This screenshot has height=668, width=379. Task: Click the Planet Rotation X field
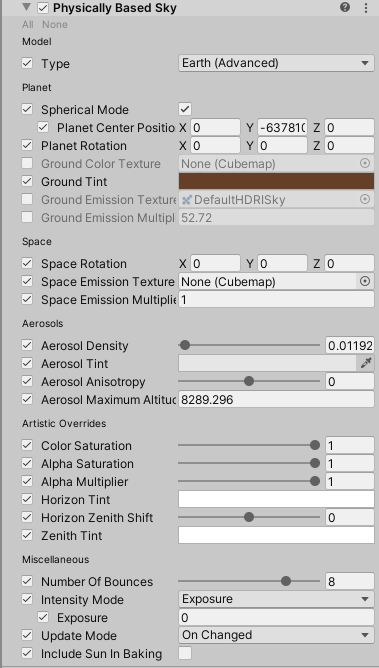(215, 146)
